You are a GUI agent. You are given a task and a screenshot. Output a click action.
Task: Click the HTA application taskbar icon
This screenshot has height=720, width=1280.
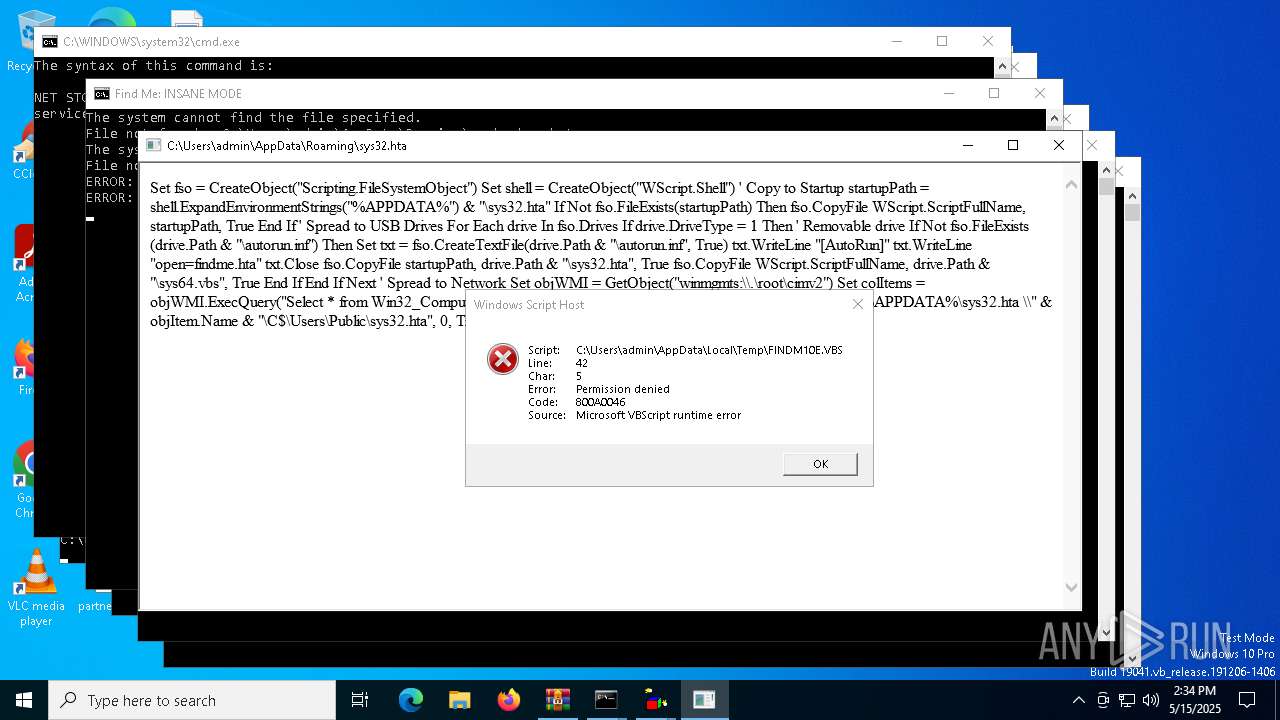704,700
